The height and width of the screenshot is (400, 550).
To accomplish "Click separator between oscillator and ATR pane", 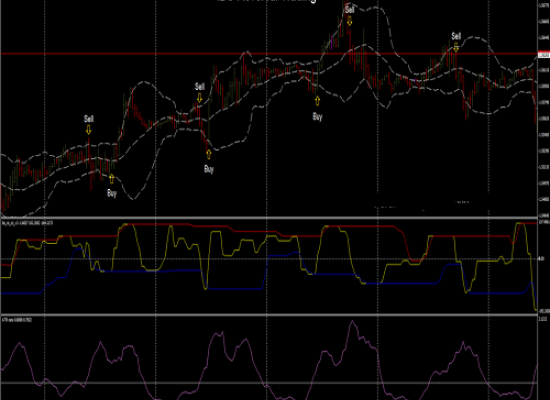I will point(269,315).
